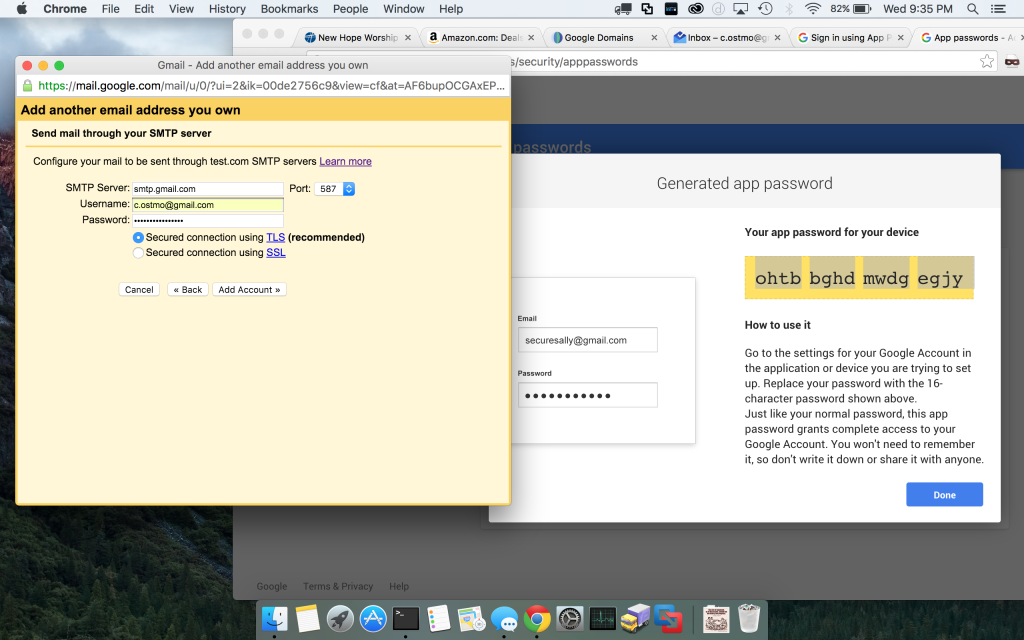Screen dimensions: 1024x640
Task: Click the Chrome icon in dock
Action: coord(537,618)
